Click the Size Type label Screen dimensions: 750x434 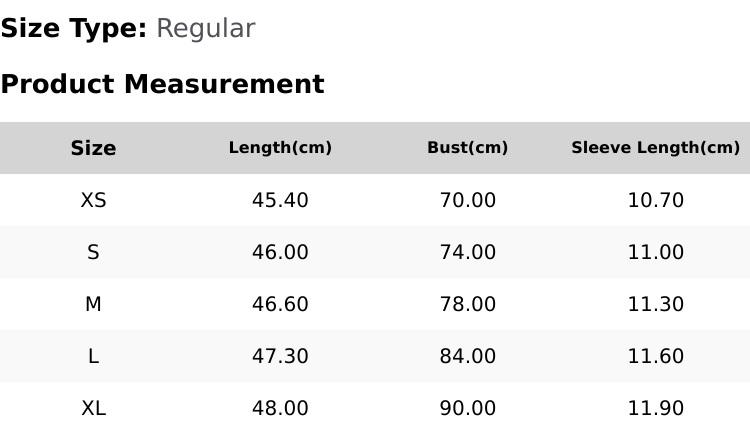click(74, 29)
